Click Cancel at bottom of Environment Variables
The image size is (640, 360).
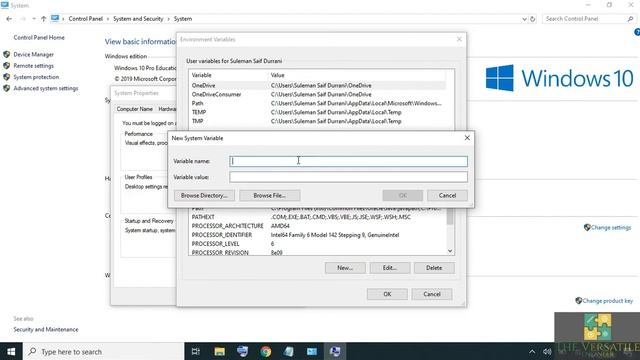tap(432, 294)
